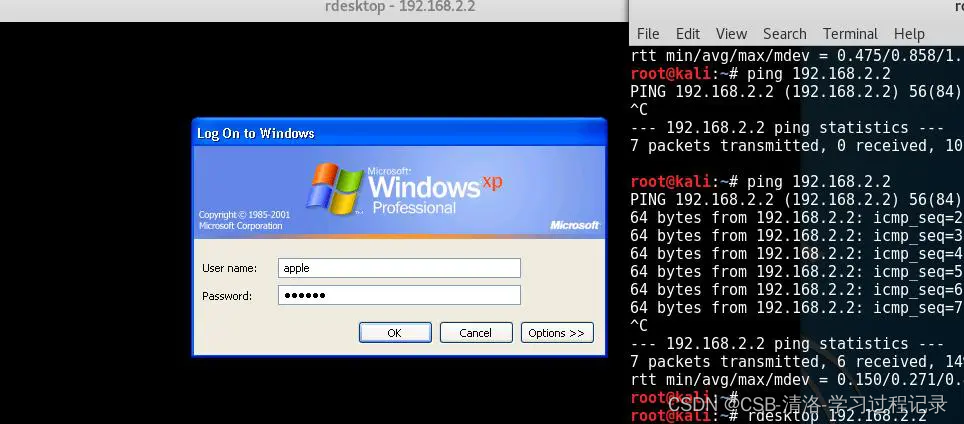Click the "7 packets transmitted, 6 received" line

coord(797,361)
